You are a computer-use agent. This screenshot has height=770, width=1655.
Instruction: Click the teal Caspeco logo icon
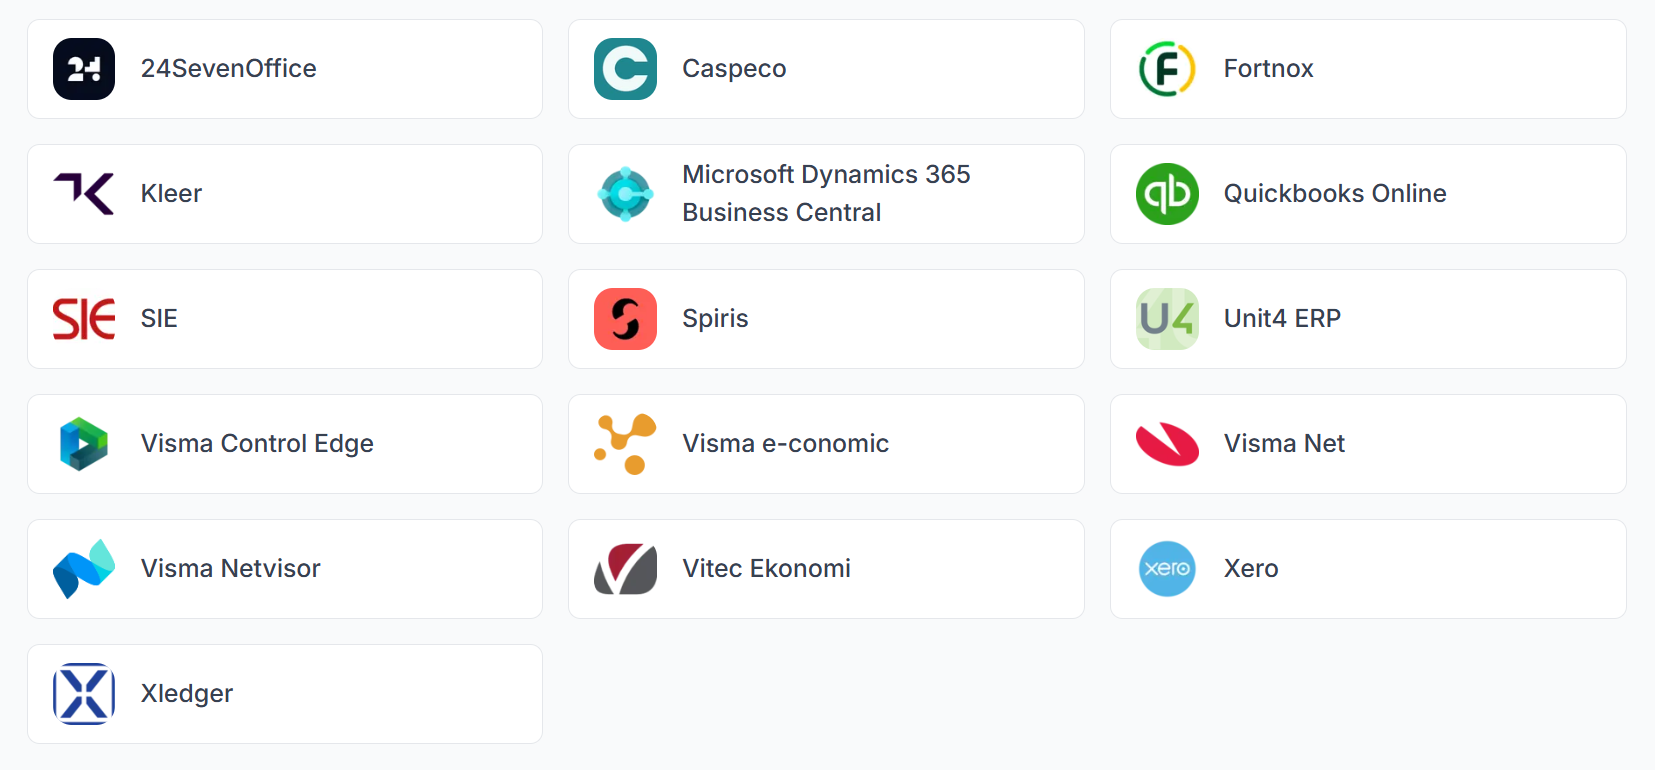tap(625, 69)
